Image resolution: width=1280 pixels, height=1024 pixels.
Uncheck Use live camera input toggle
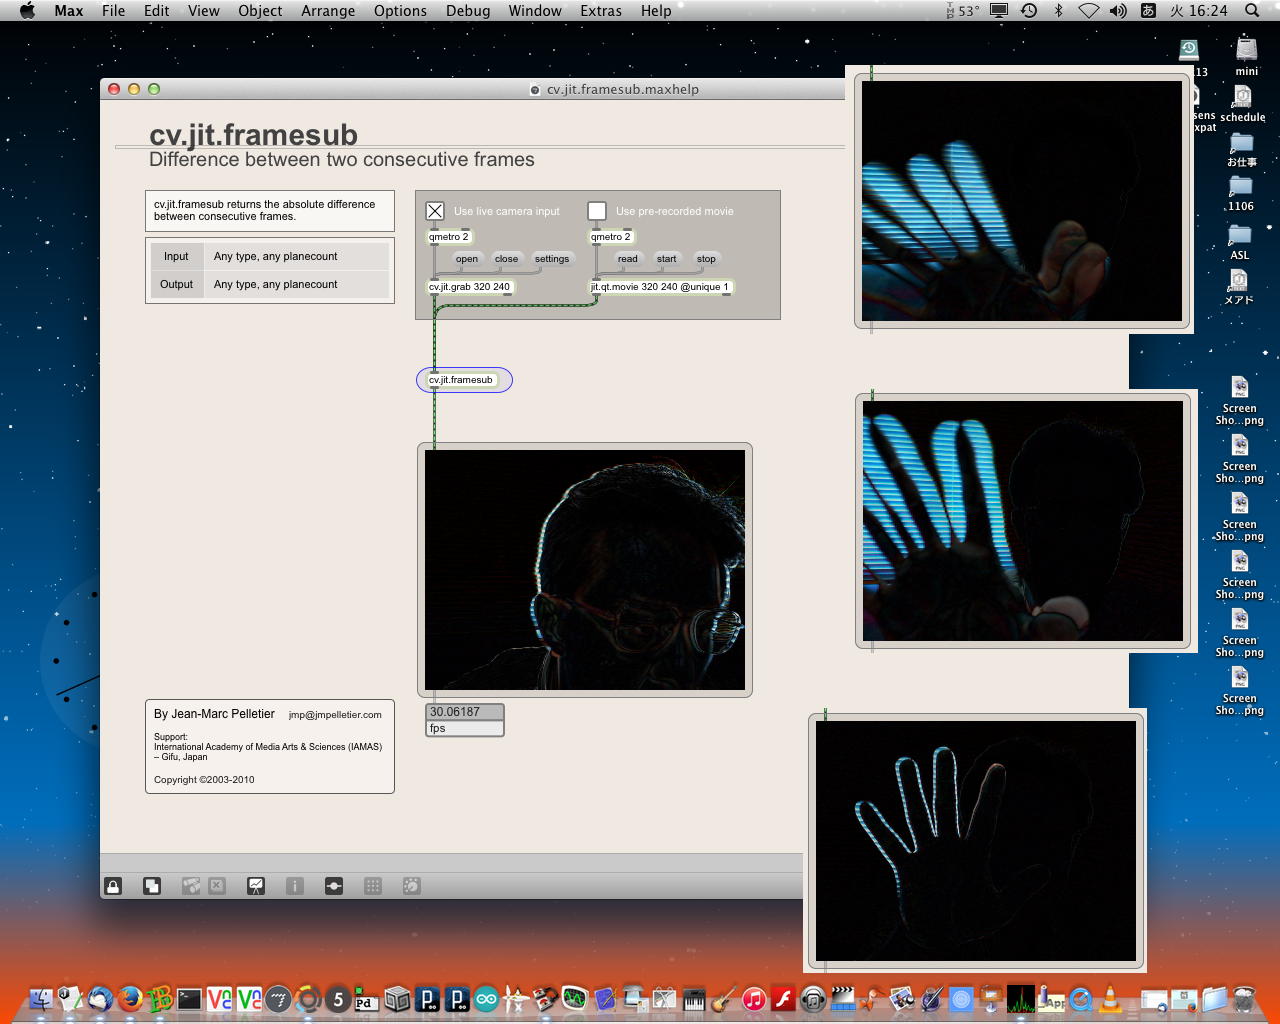point(435,211)
